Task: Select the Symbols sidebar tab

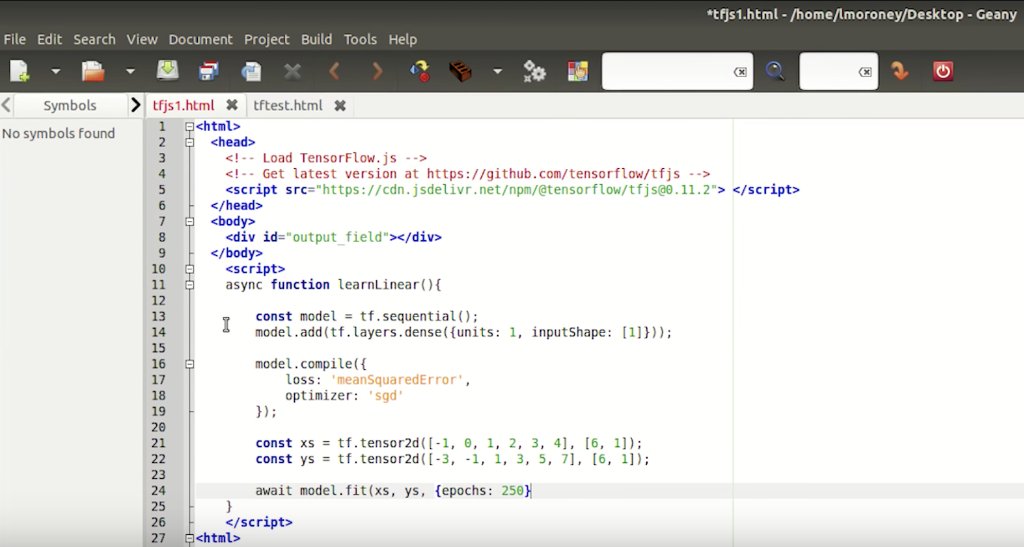Action: point(69,105)
